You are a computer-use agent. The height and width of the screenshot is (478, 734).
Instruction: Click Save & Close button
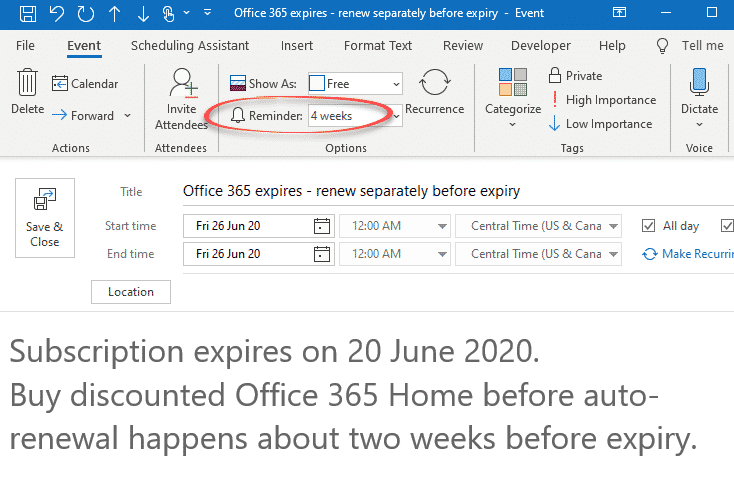(45, 218)
